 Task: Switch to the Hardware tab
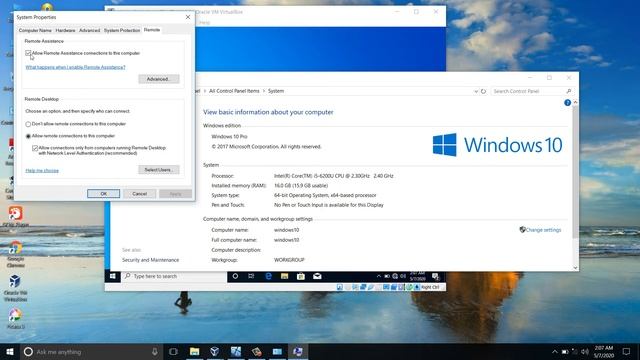(65, 30)
